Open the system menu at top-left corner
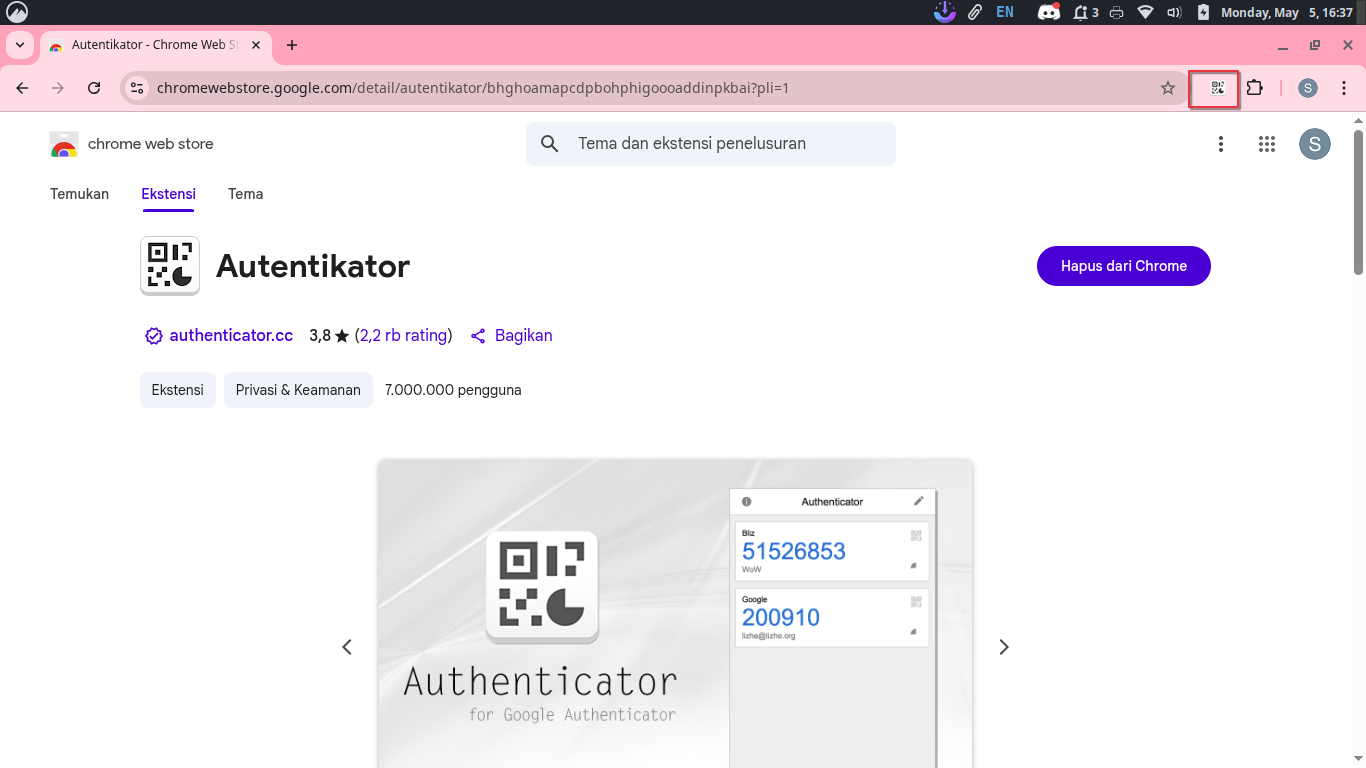Screen dimensions: 1366x768 point(16,12)
